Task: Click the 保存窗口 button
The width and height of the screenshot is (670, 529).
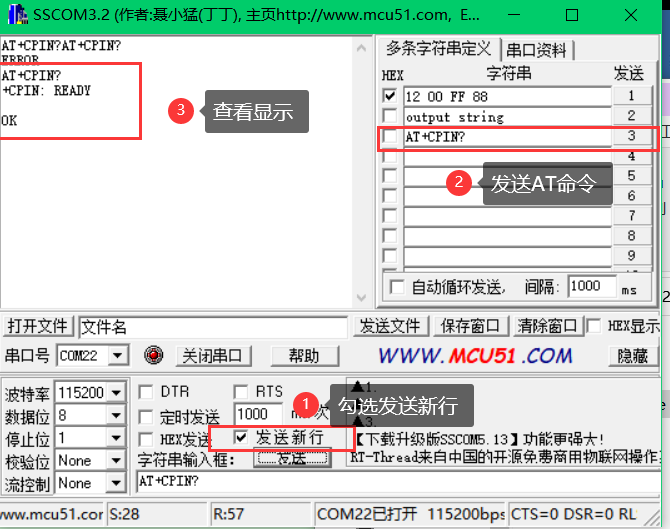Action: (x=470, y=326)
